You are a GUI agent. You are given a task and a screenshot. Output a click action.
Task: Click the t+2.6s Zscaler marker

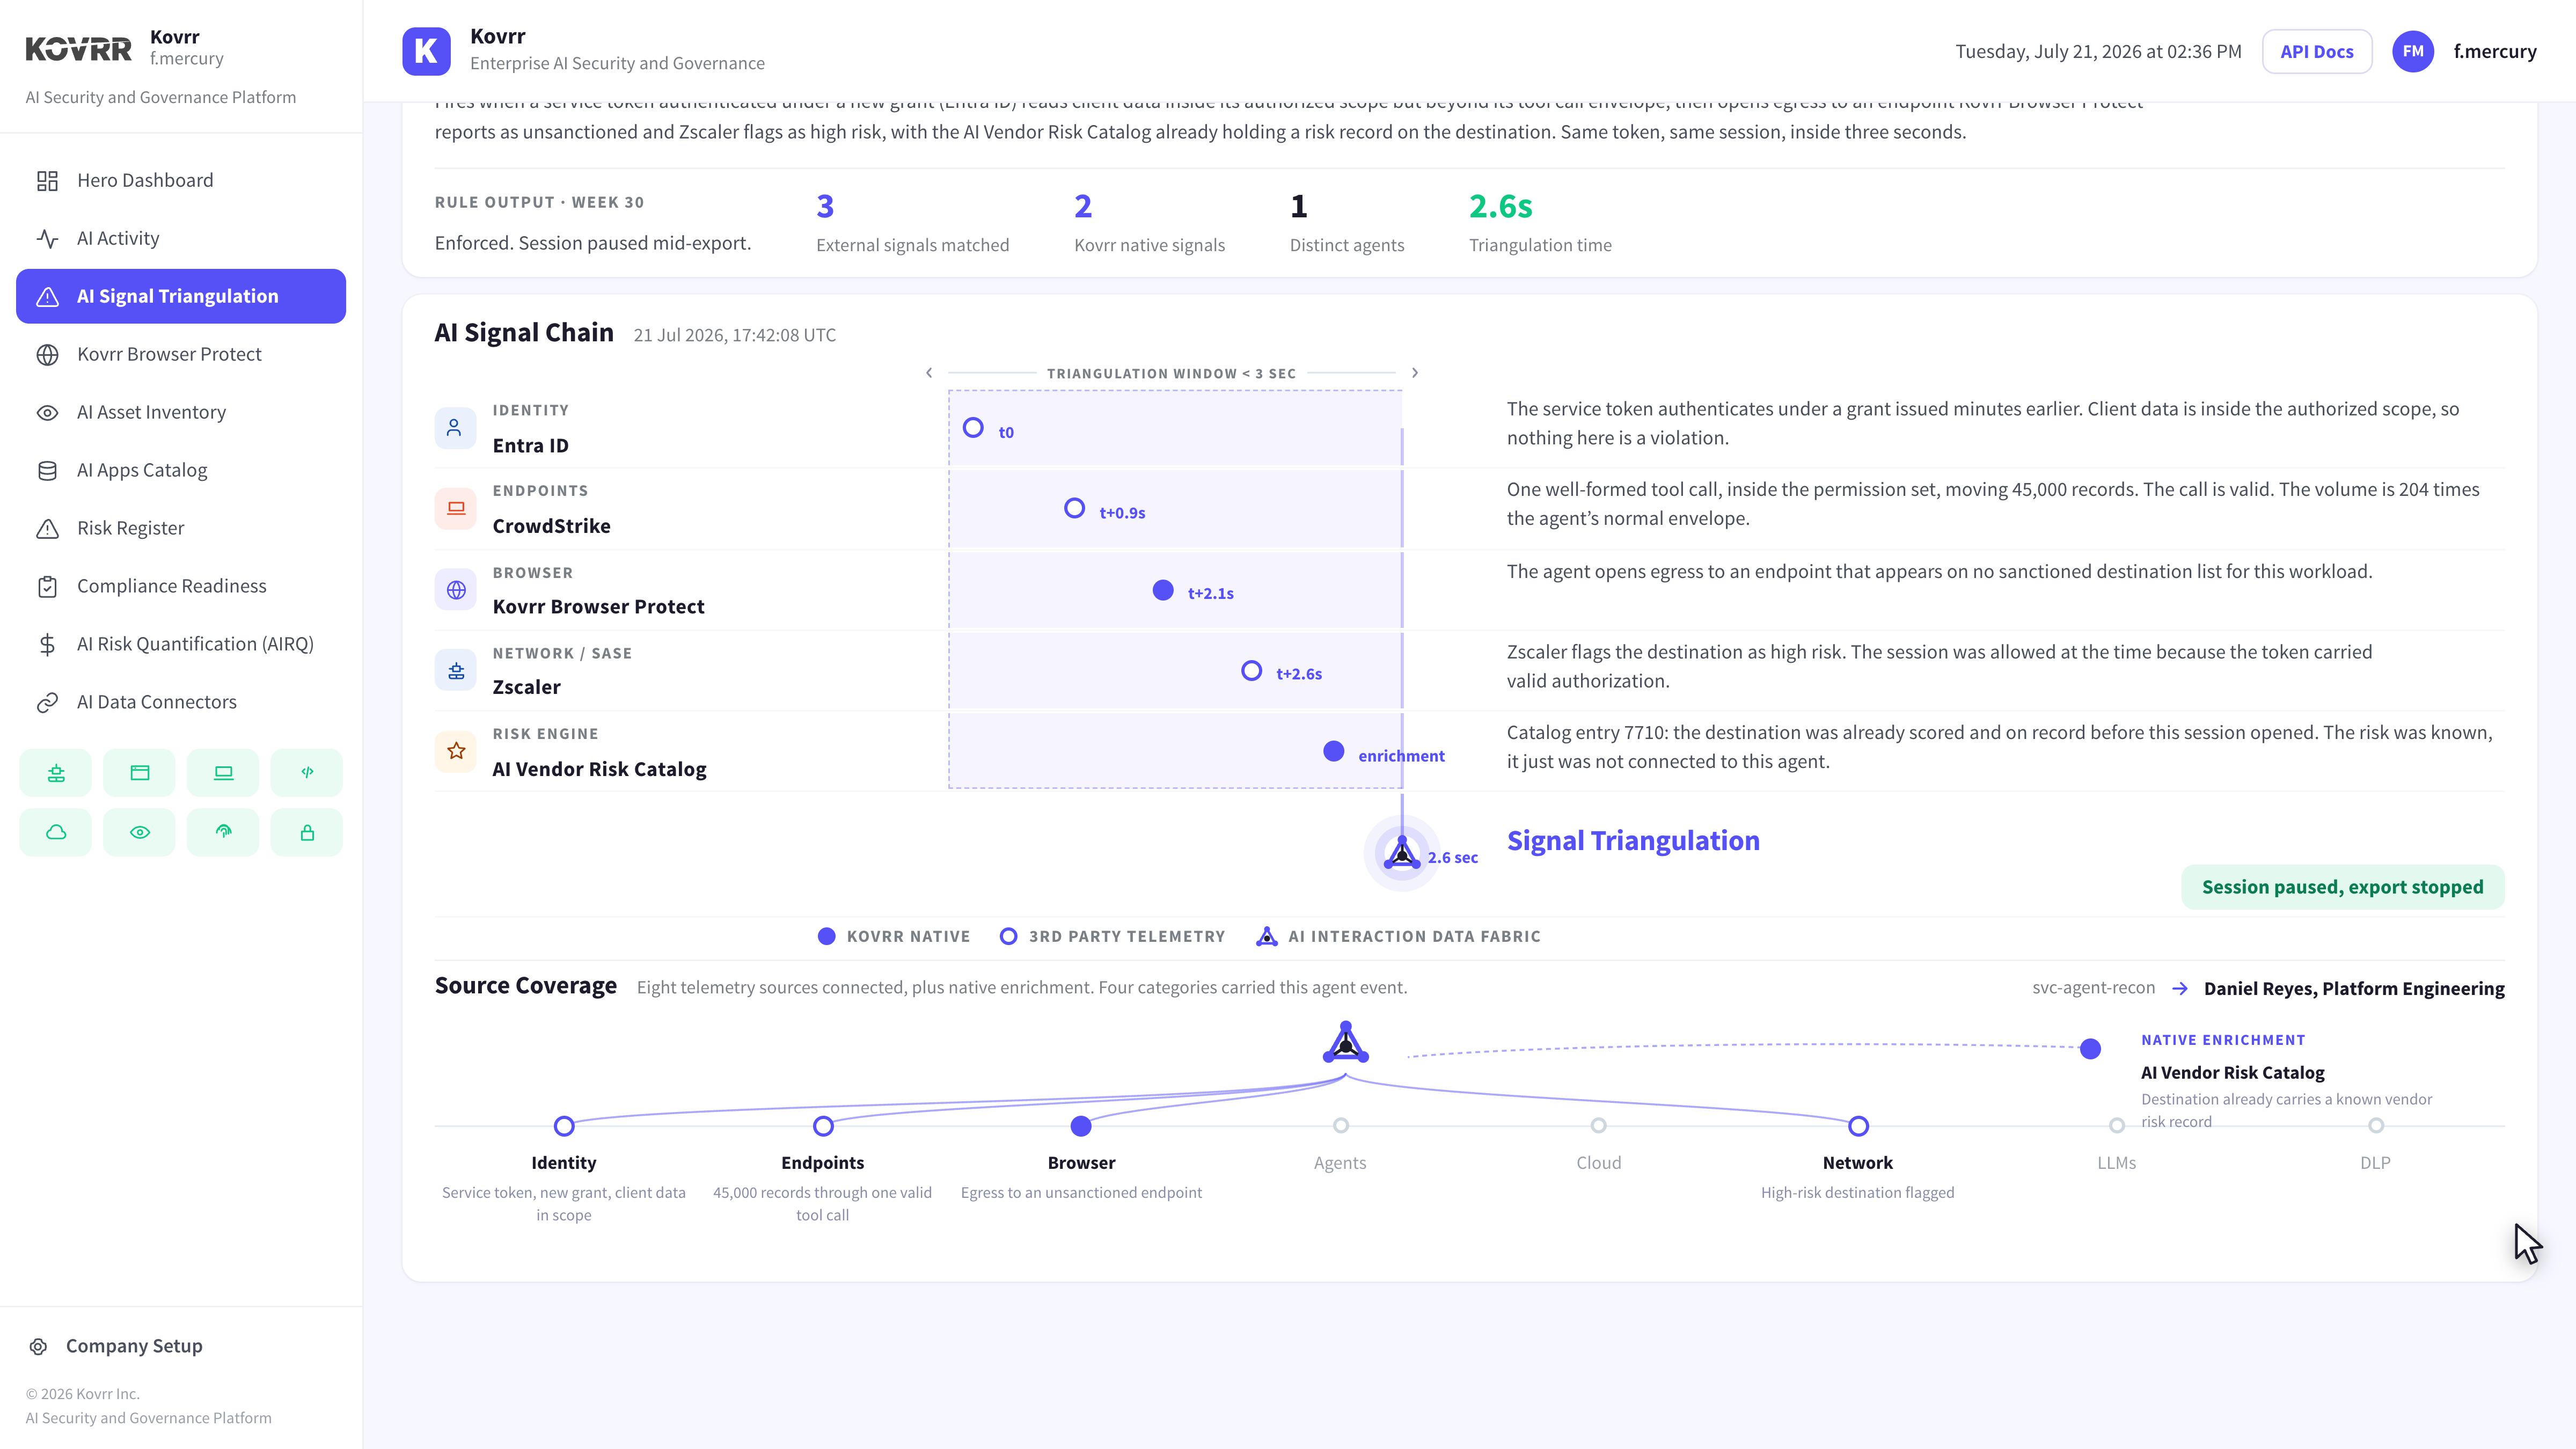(1251, 671)
